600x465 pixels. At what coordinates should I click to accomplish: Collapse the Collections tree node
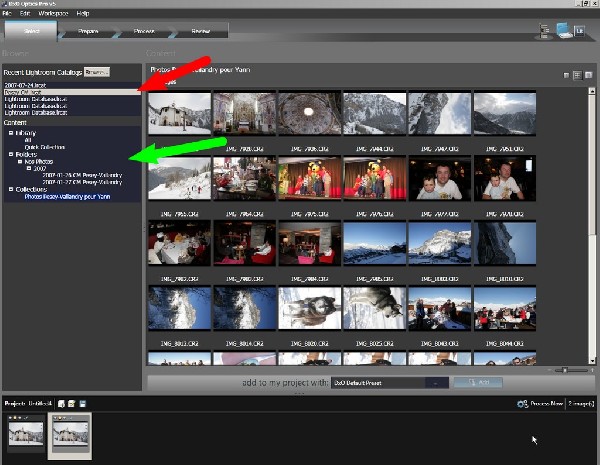point(11,189)
